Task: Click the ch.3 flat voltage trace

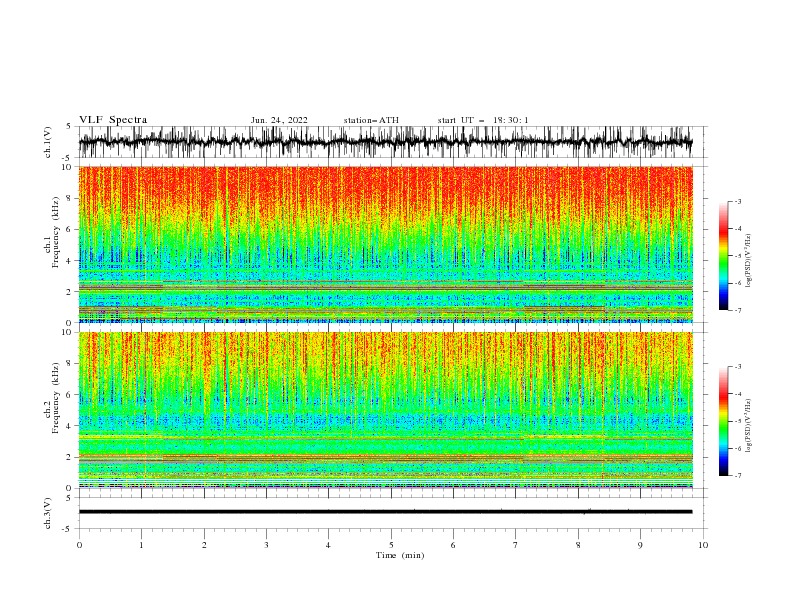Action: coord(385,512)
